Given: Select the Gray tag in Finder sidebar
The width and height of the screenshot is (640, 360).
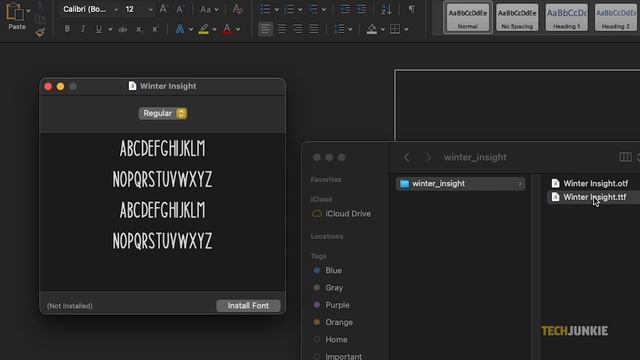Looking at the screenshot, I should click(x=328, y=288).
